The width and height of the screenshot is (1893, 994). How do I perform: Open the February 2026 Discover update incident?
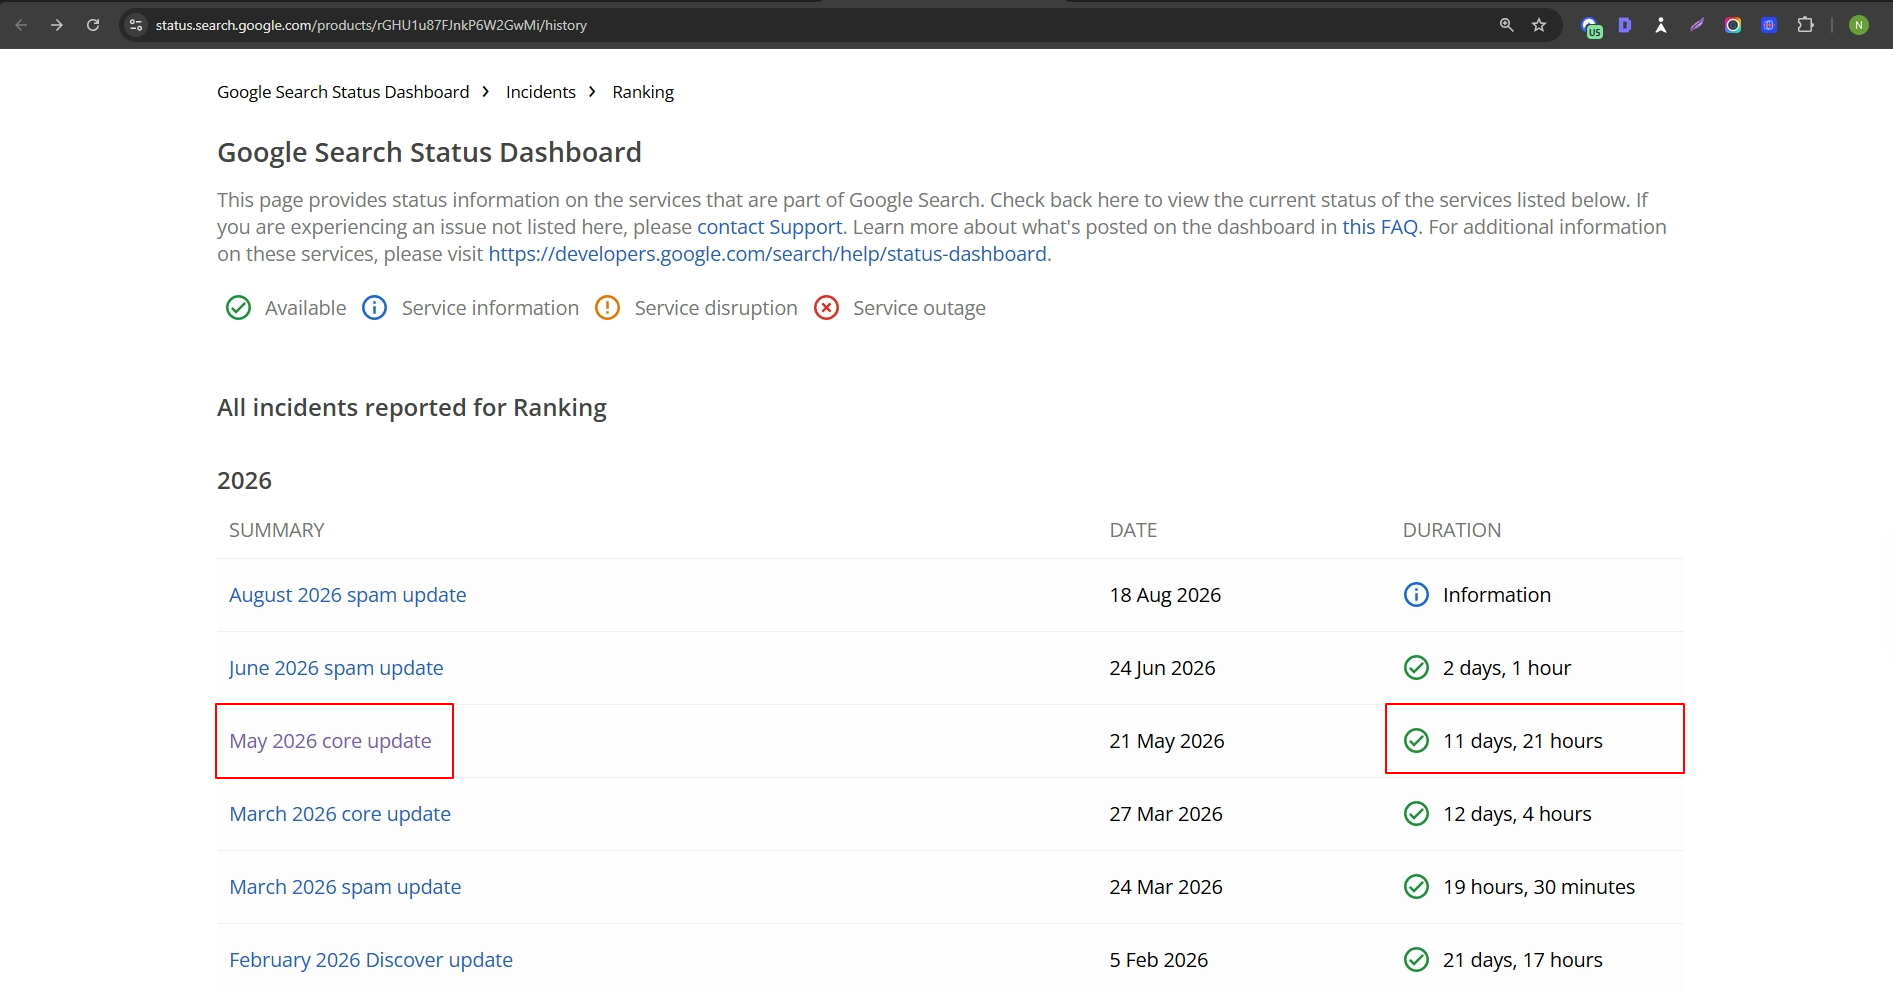pyautogui.click(x=371, y=960)
